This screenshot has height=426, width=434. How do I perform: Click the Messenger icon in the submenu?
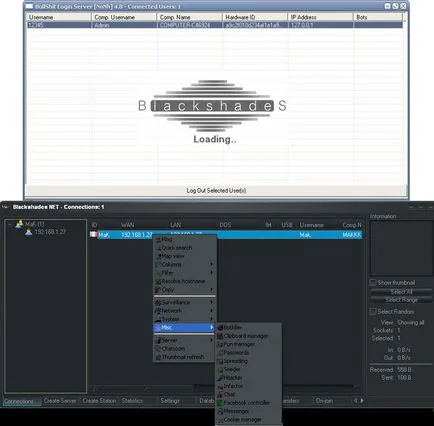[x=220, y=411]
